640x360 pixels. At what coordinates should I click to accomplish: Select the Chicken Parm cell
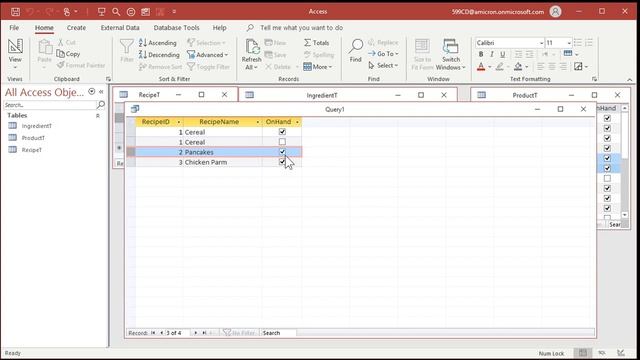tap(223, 162)
